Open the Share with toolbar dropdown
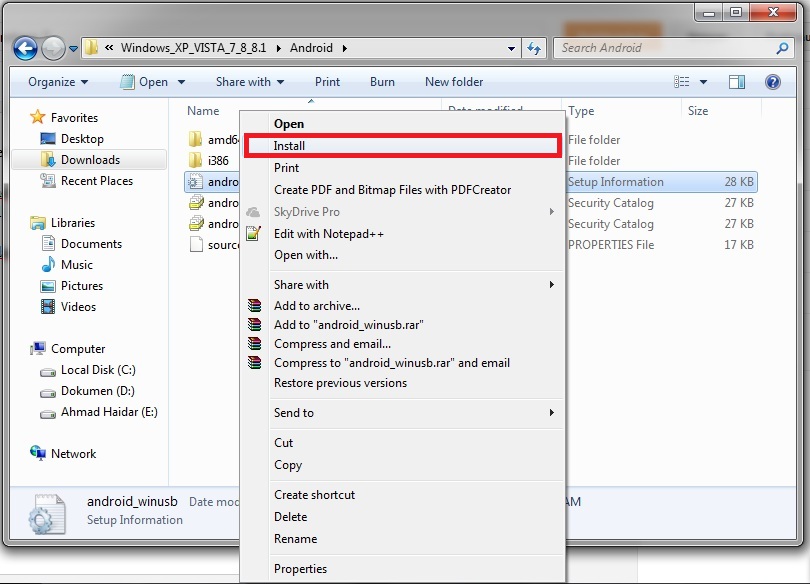Image resolution: width=810 pixels, height=584 pixels. pos(250,82)
